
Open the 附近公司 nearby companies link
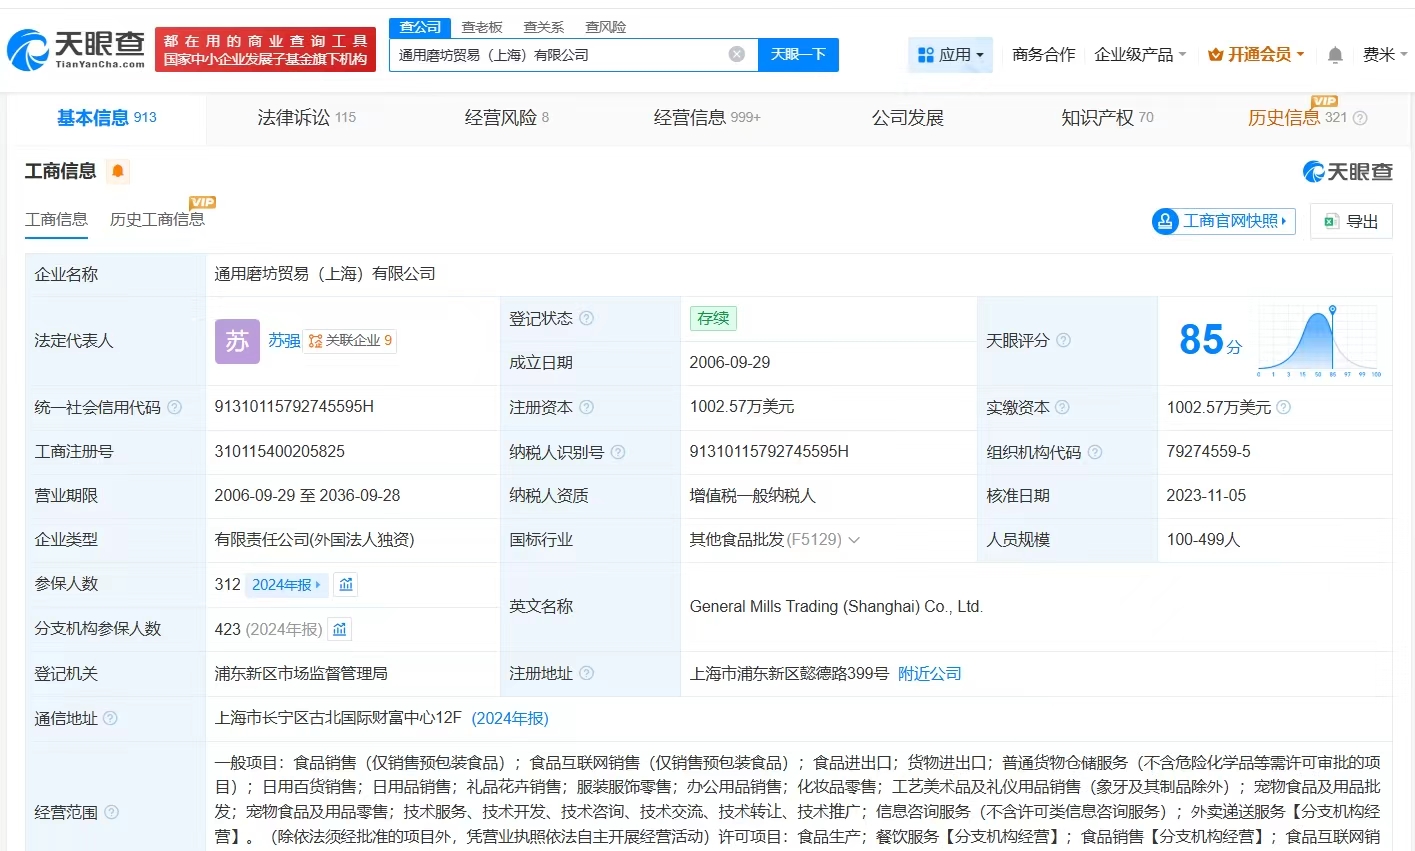point(930,674)
